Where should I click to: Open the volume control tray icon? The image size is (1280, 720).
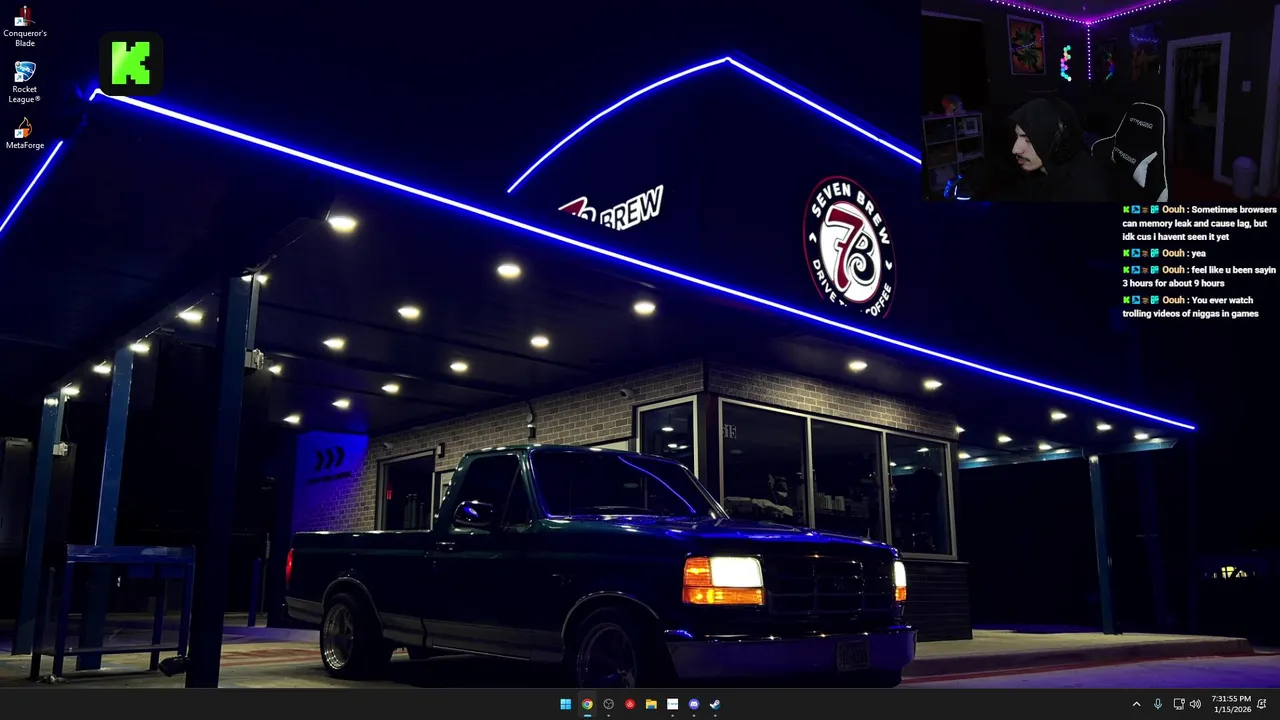(1195, 704)
